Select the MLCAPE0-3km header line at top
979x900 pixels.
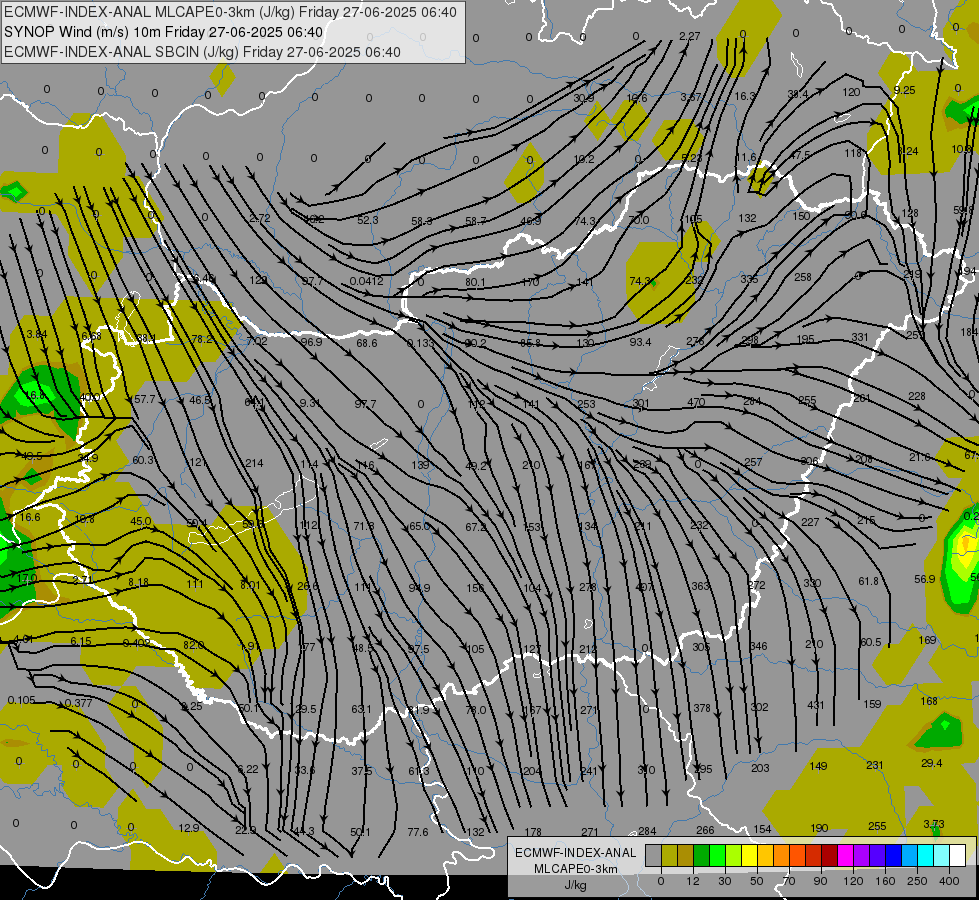230,12
